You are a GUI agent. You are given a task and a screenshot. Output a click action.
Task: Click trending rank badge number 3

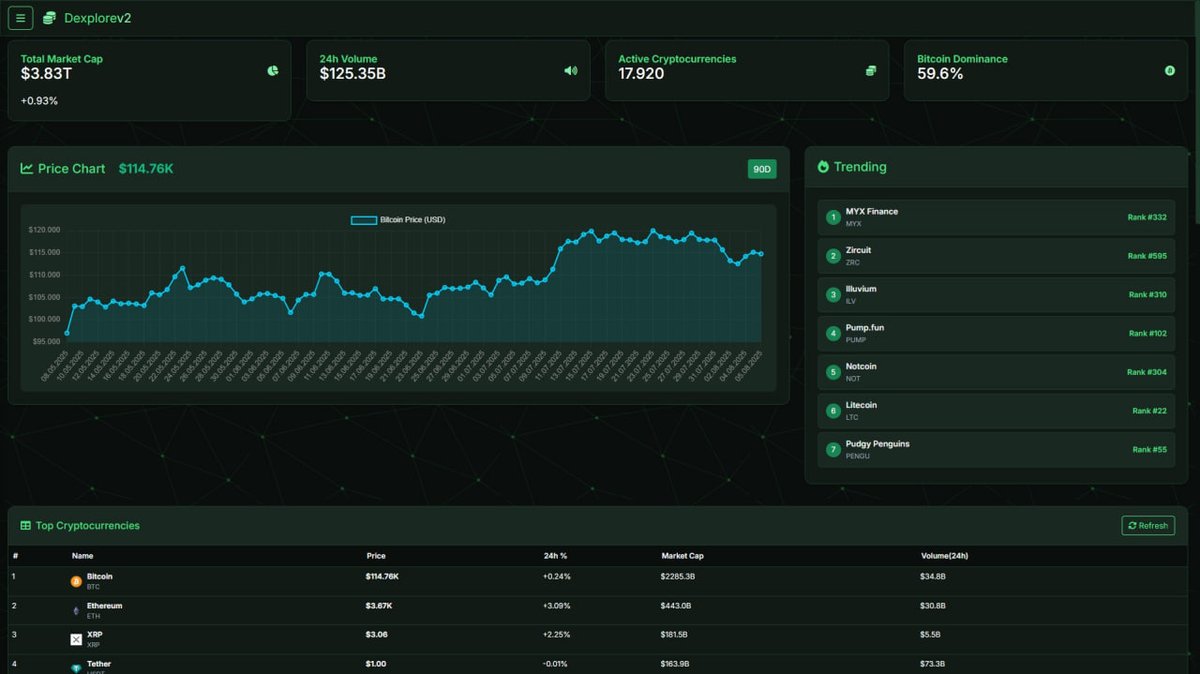833,295
